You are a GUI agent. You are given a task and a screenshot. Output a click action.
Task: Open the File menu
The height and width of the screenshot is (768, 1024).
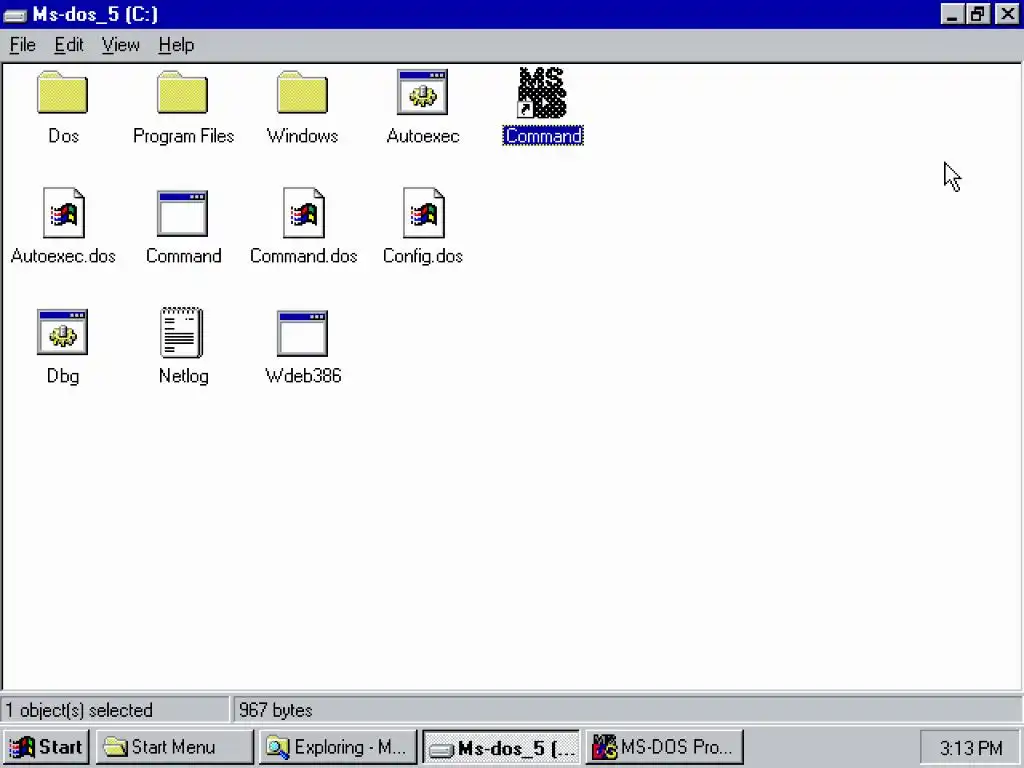(22, 45)
